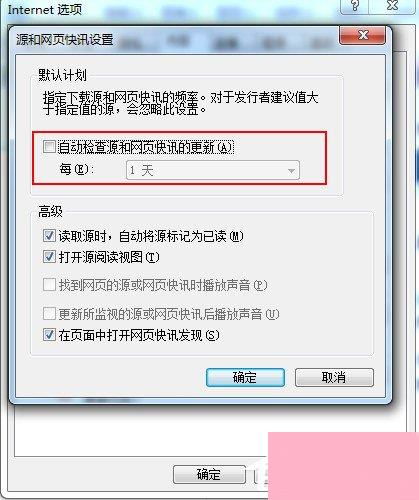Screen dimensions: 419x500
Task: Close the Internet 选项 window
Action: pos(393,6)
